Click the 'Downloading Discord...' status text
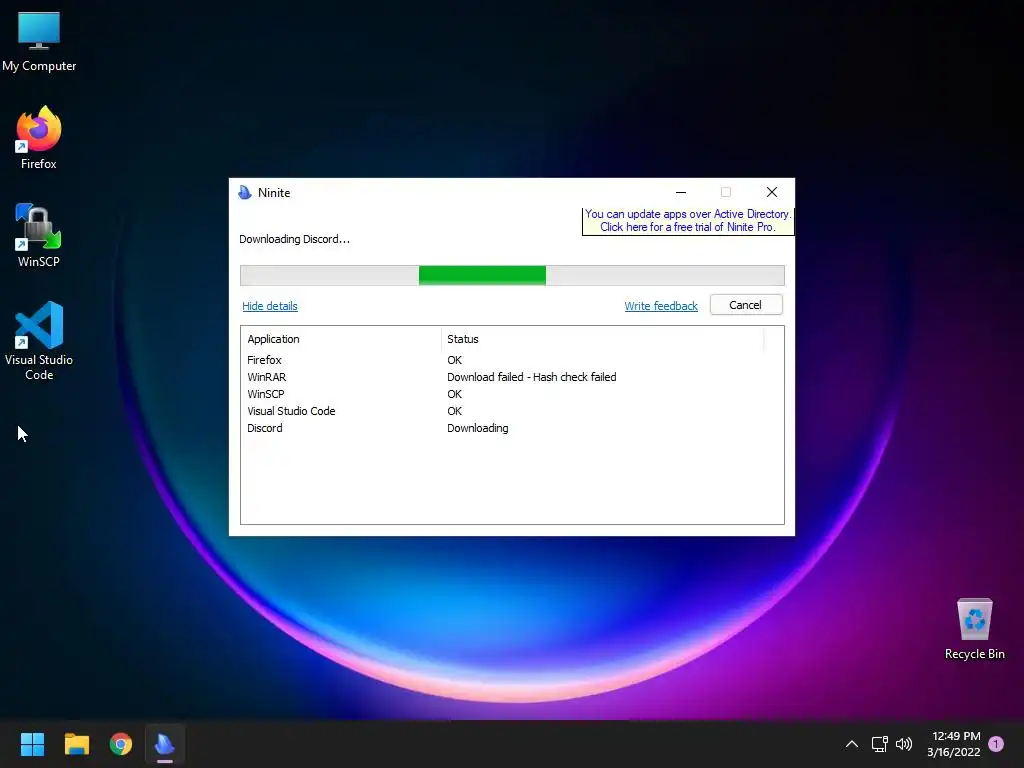The width and height of the screenshot is (1024, 768). pyautogui.click(x=295, y=239)
